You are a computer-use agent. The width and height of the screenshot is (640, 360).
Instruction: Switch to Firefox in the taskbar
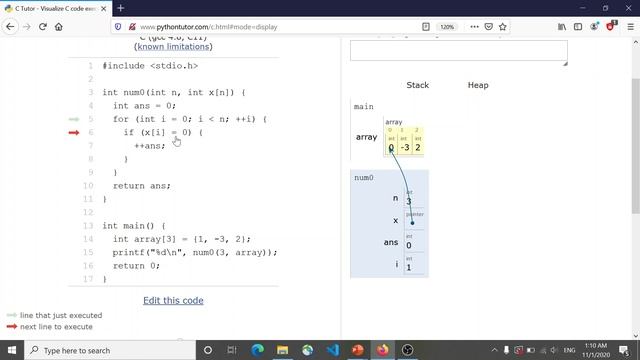point(382,350)
